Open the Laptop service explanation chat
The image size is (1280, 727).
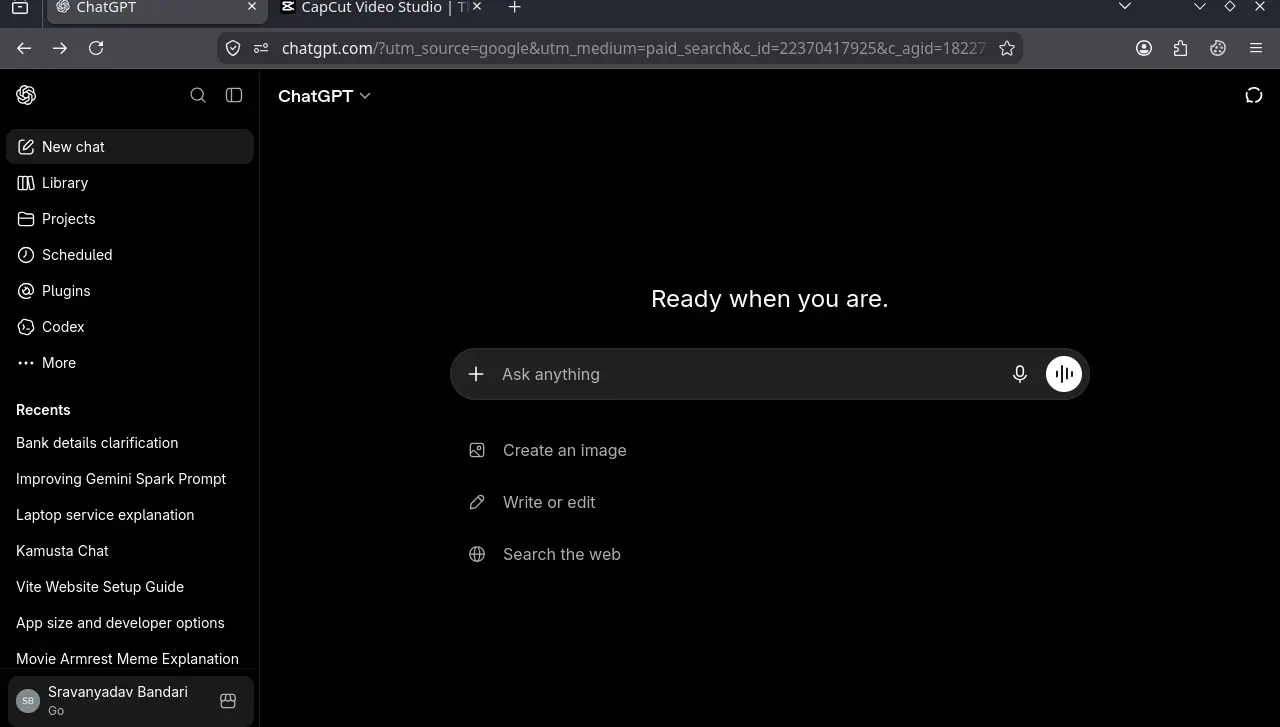[130, 515]
